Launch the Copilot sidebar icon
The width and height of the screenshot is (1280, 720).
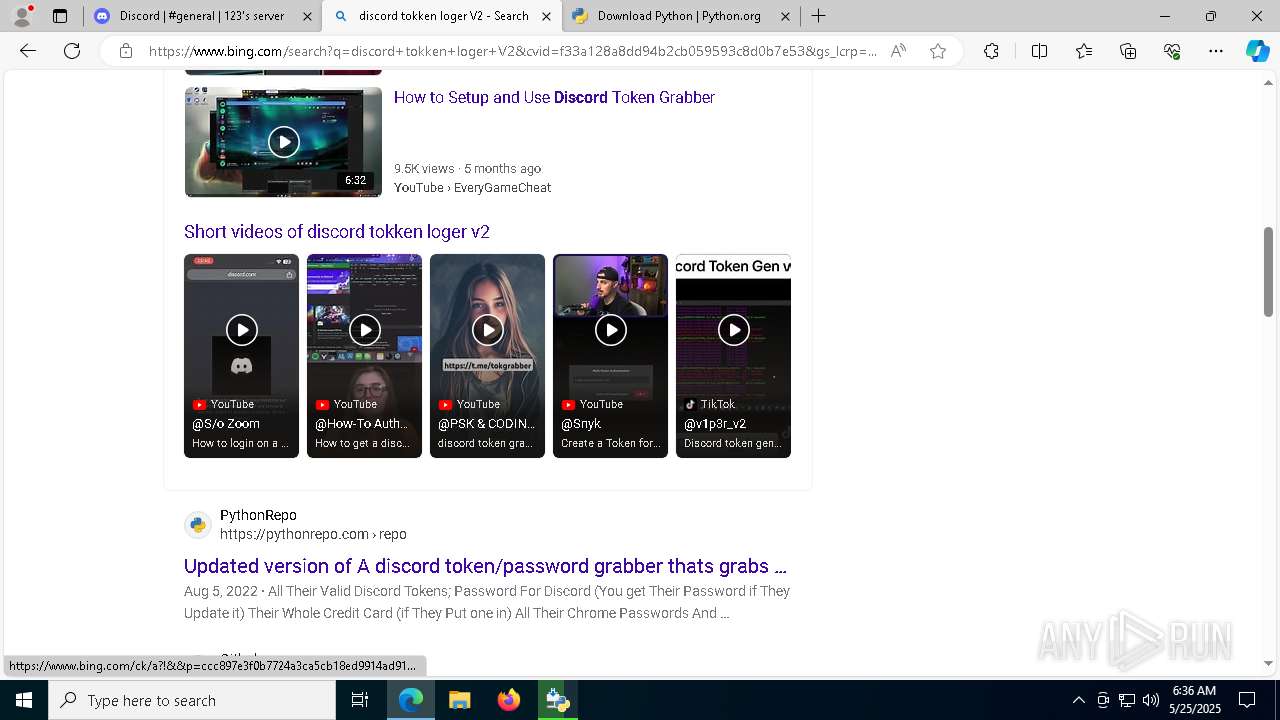click(x=1257, y=51)
